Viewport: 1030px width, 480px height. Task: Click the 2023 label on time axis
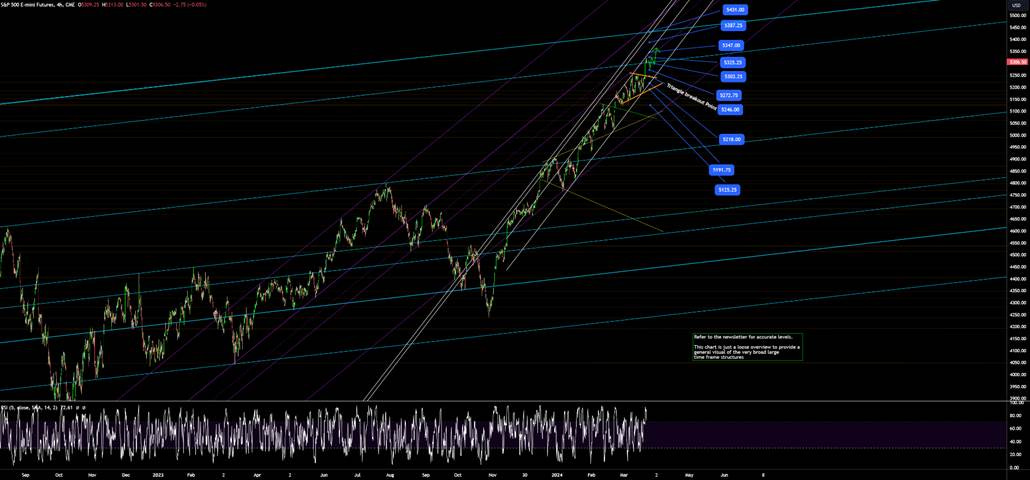click(159, 473)
